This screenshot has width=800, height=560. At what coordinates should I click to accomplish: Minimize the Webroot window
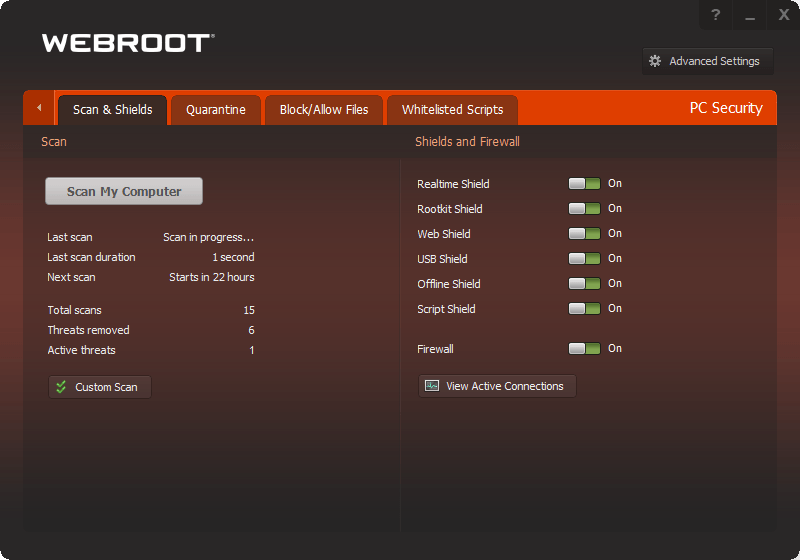(x=749, y=15)
